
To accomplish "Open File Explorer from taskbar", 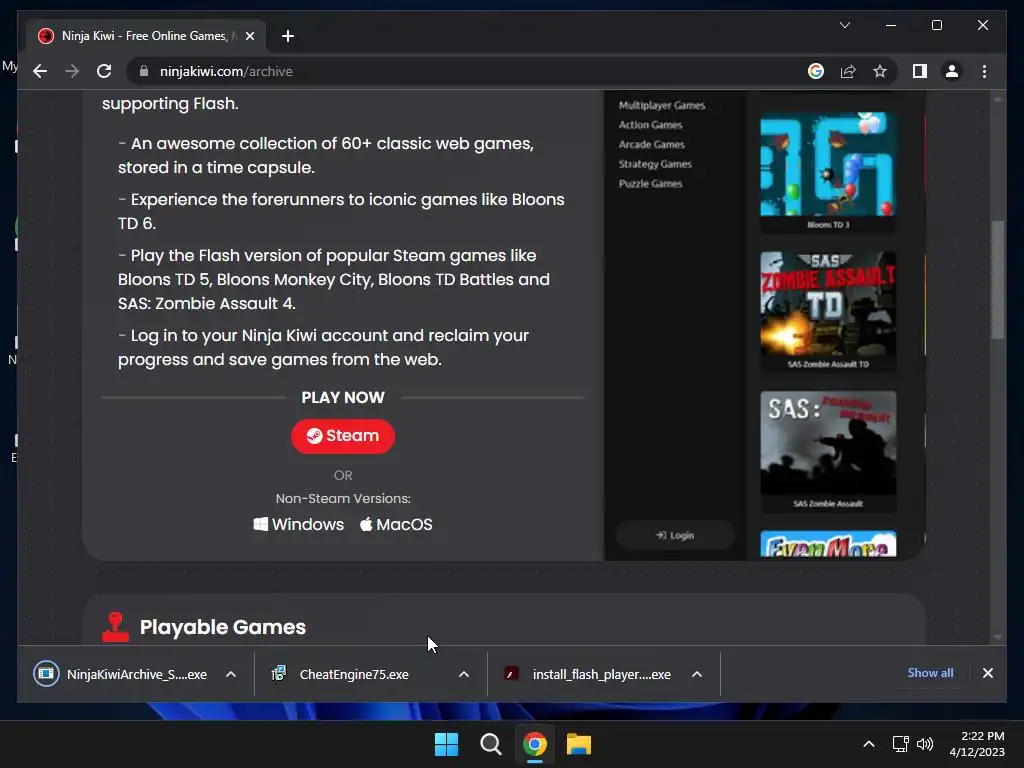I will click(x=579, y=744).
